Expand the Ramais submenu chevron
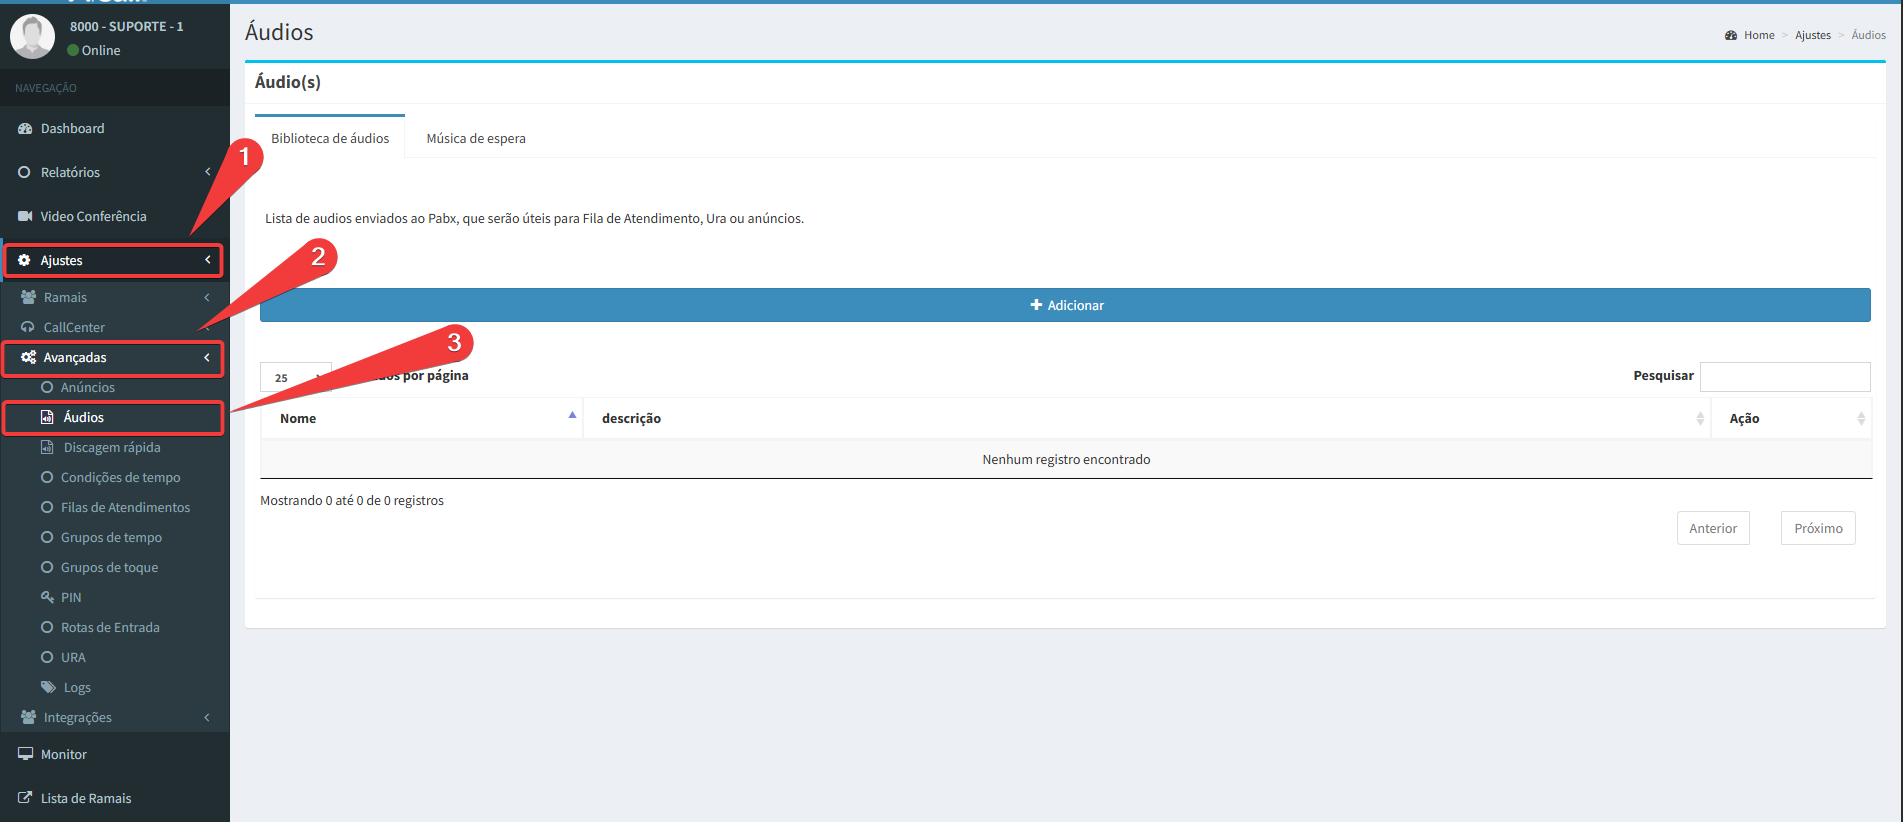 click(207, 298)
